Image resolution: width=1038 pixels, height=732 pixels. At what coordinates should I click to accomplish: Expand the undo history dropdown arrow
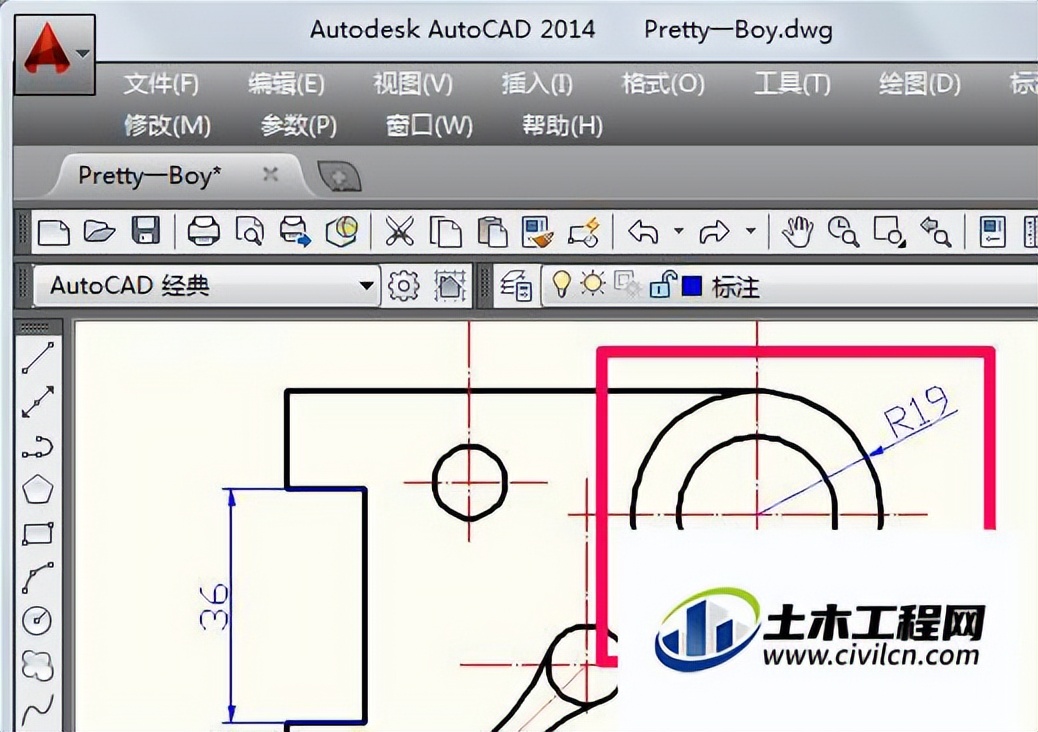pyautogui.click(x=679, y=231)
